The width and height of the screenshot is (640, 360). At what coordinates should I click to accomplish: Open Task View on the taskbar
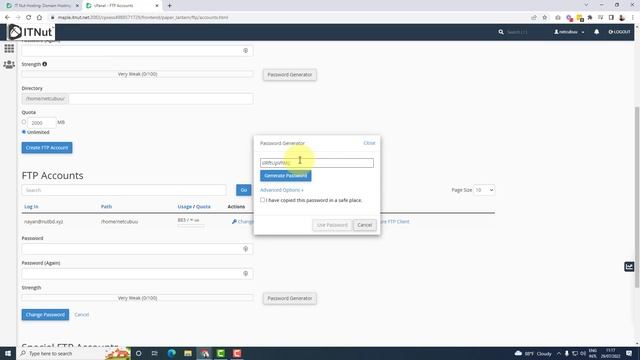154,353
